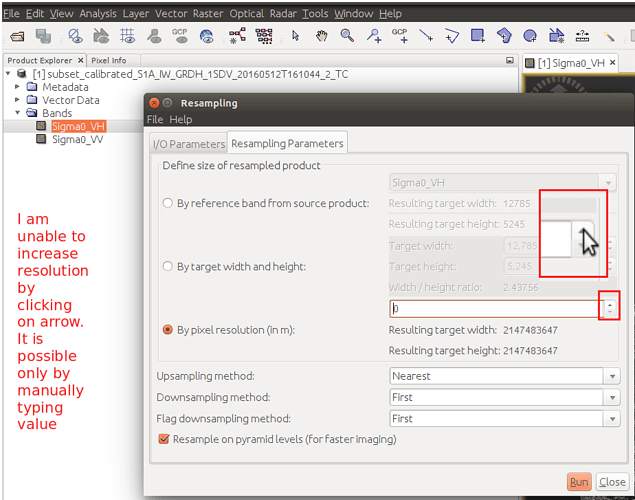
Task: Select the GCP placing tool
Action: coord(400,36)
